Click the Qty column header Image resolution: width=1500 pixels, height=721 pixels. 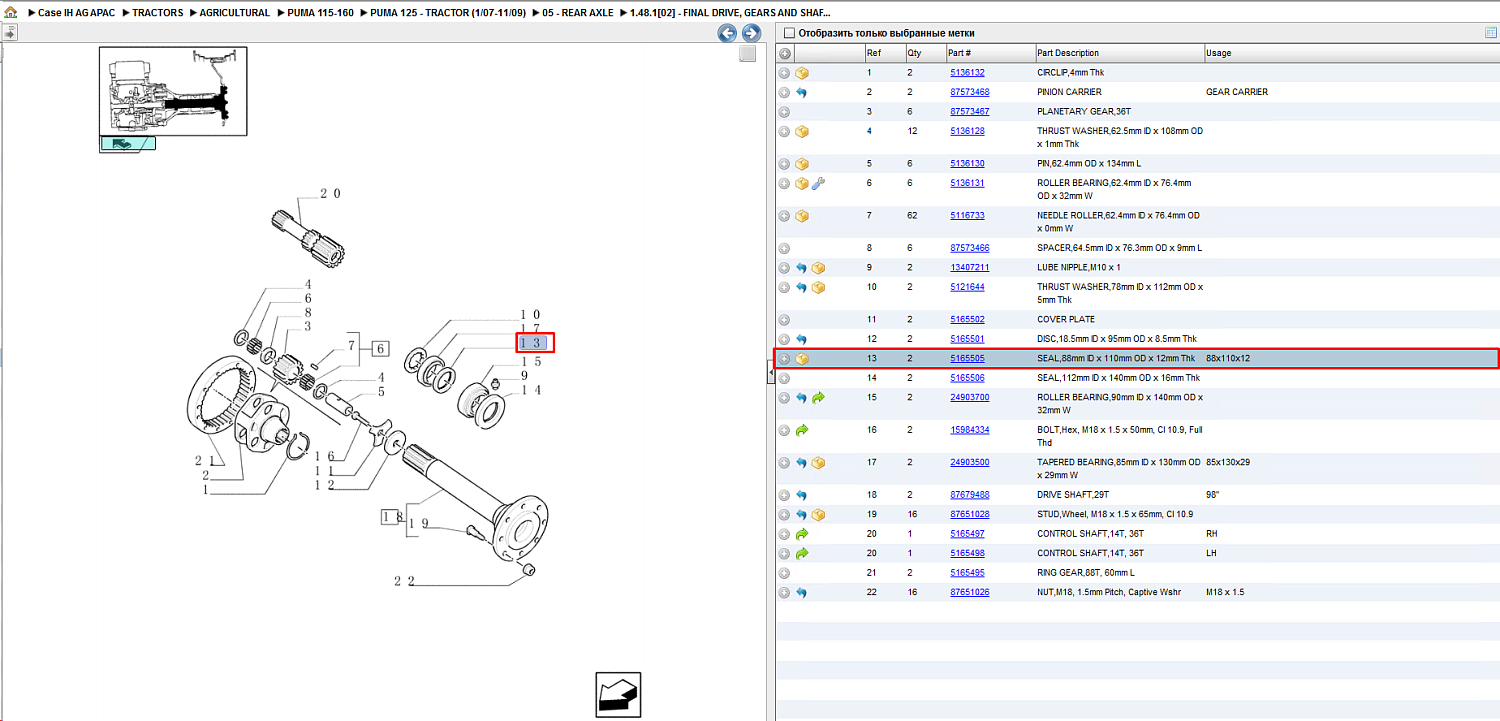[925, 53]
